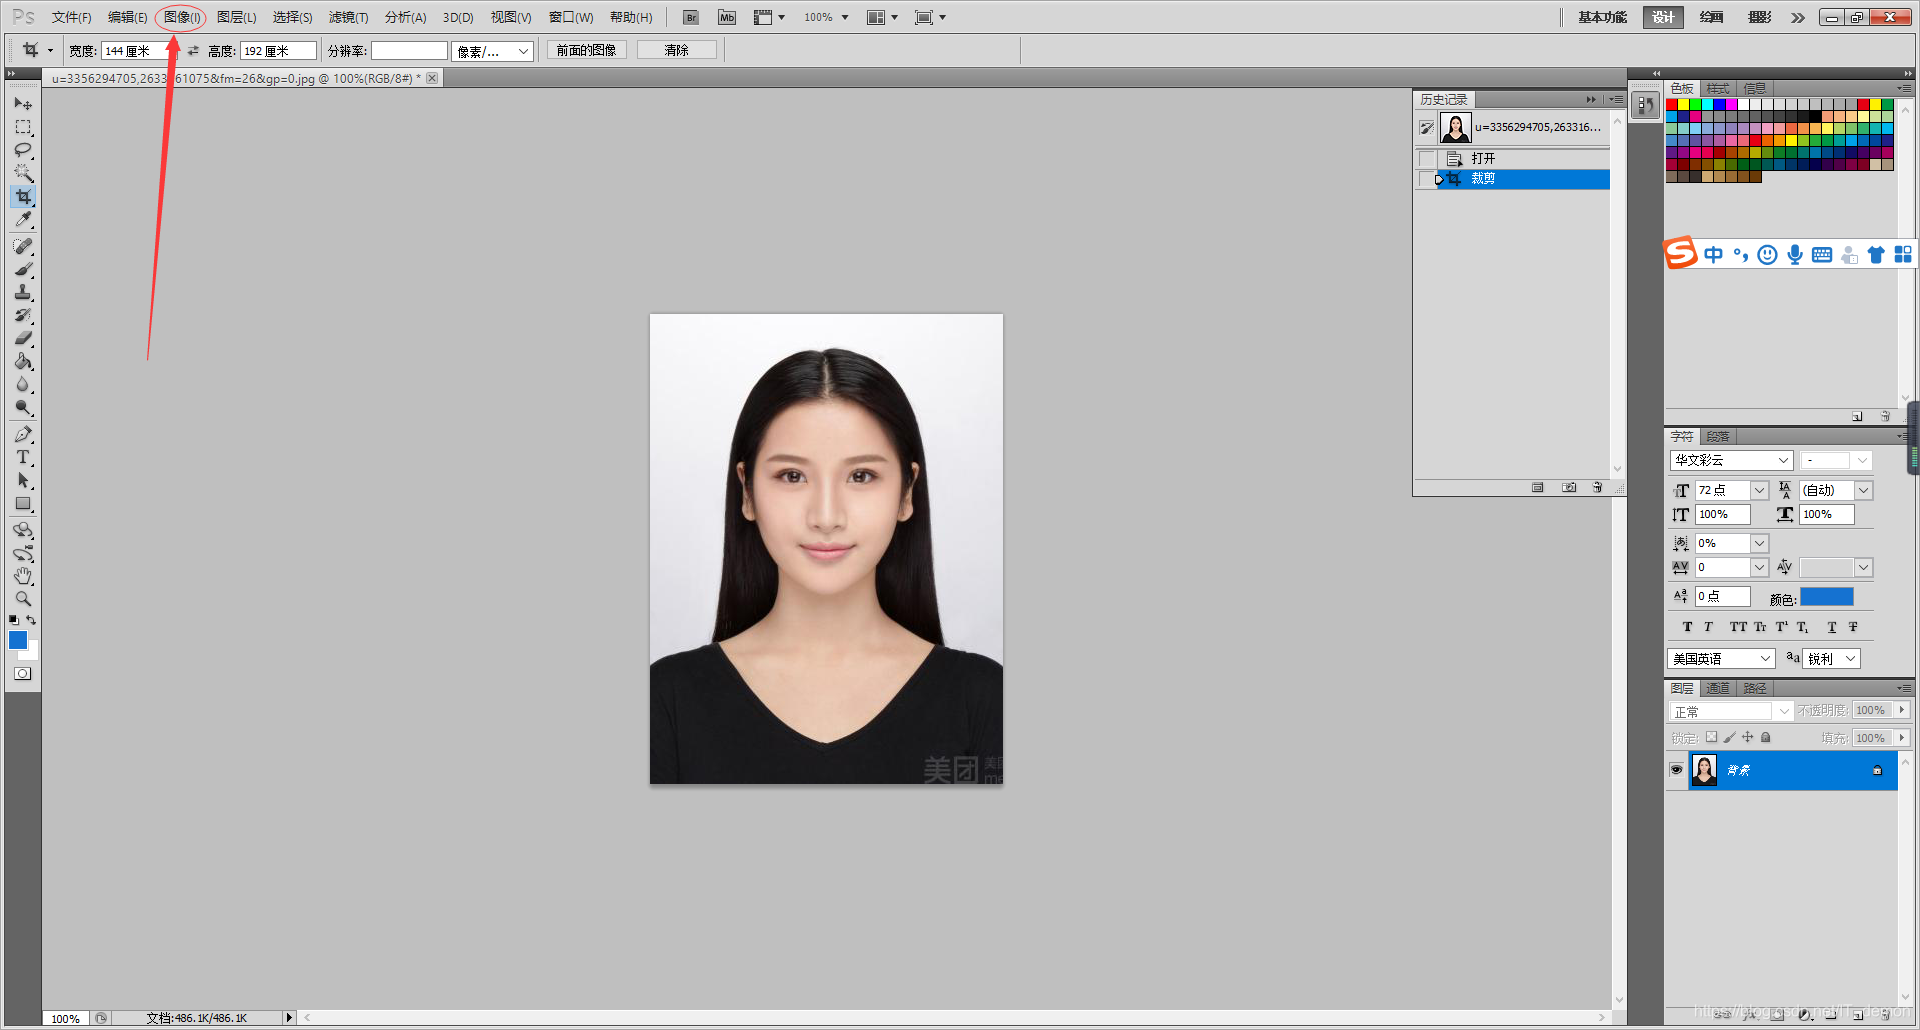Viewport: 1920px width, 1030px height.
Task: Switch to the 通道 tab
Action: pyautogui.click(x=1717, y=688)
